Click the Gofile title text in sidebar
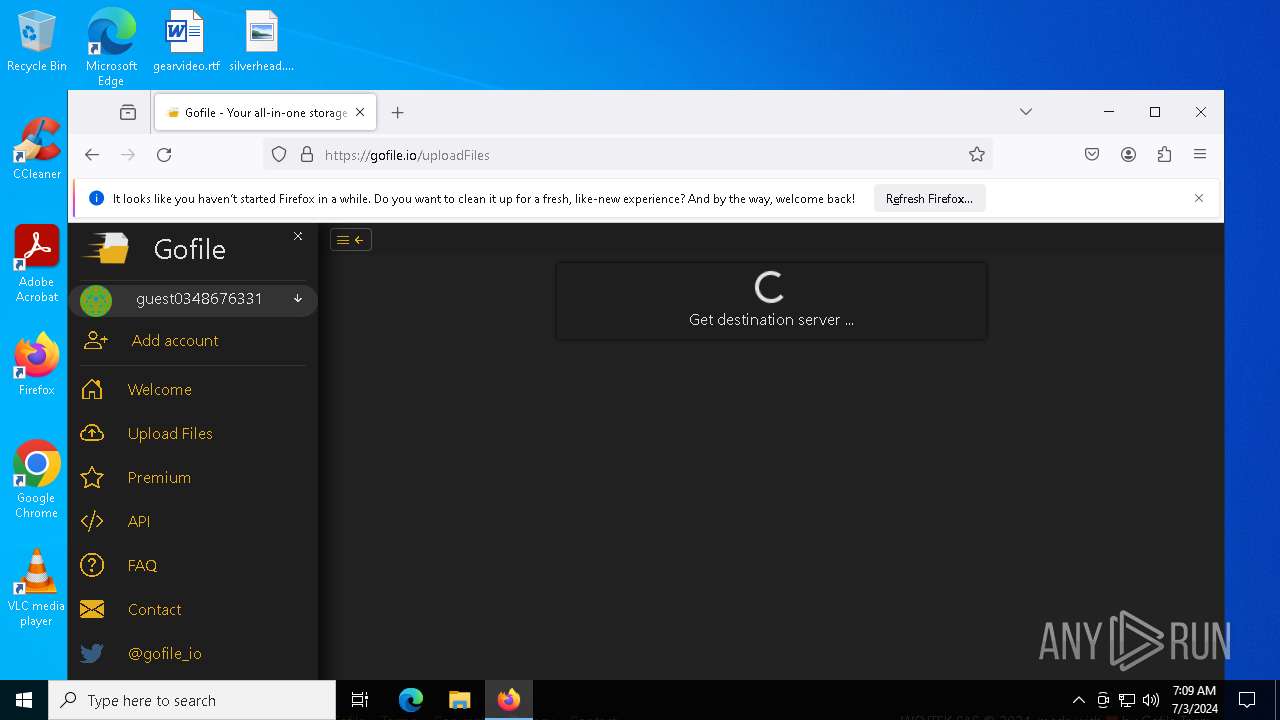 (x=189, y=249)
